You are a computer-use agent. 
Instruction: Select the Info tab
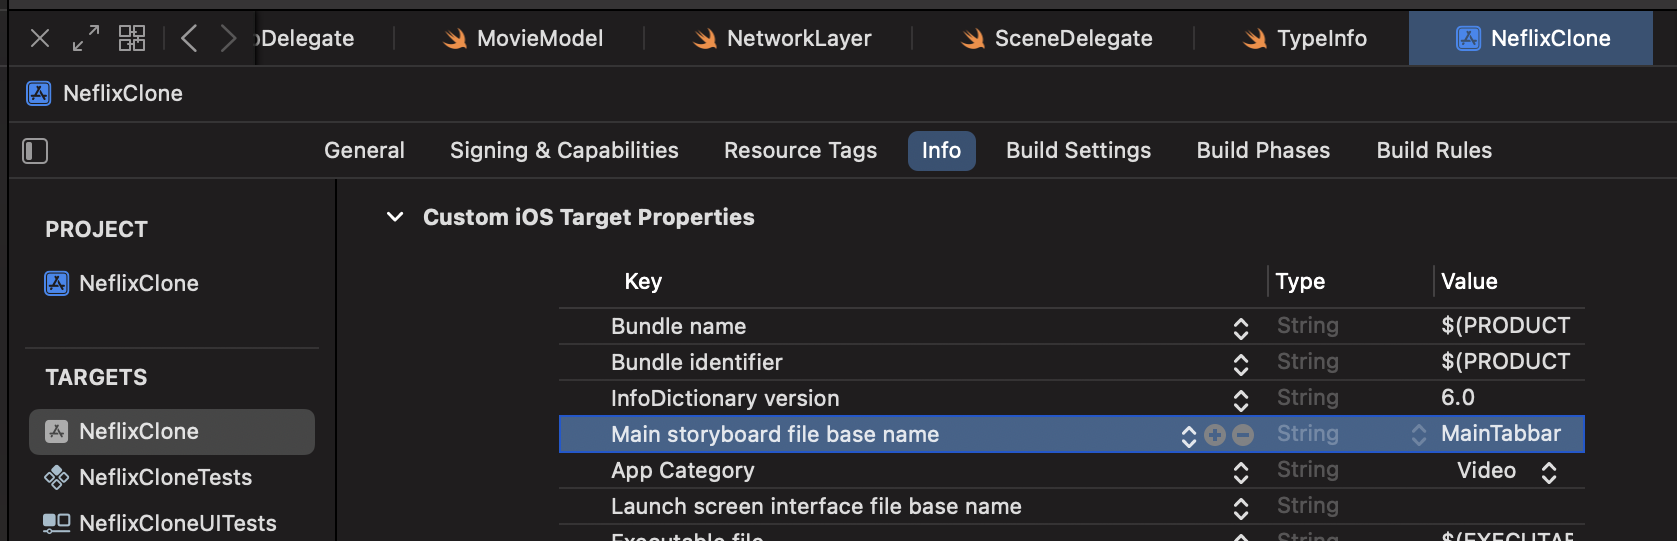click(x=941, y=150)
